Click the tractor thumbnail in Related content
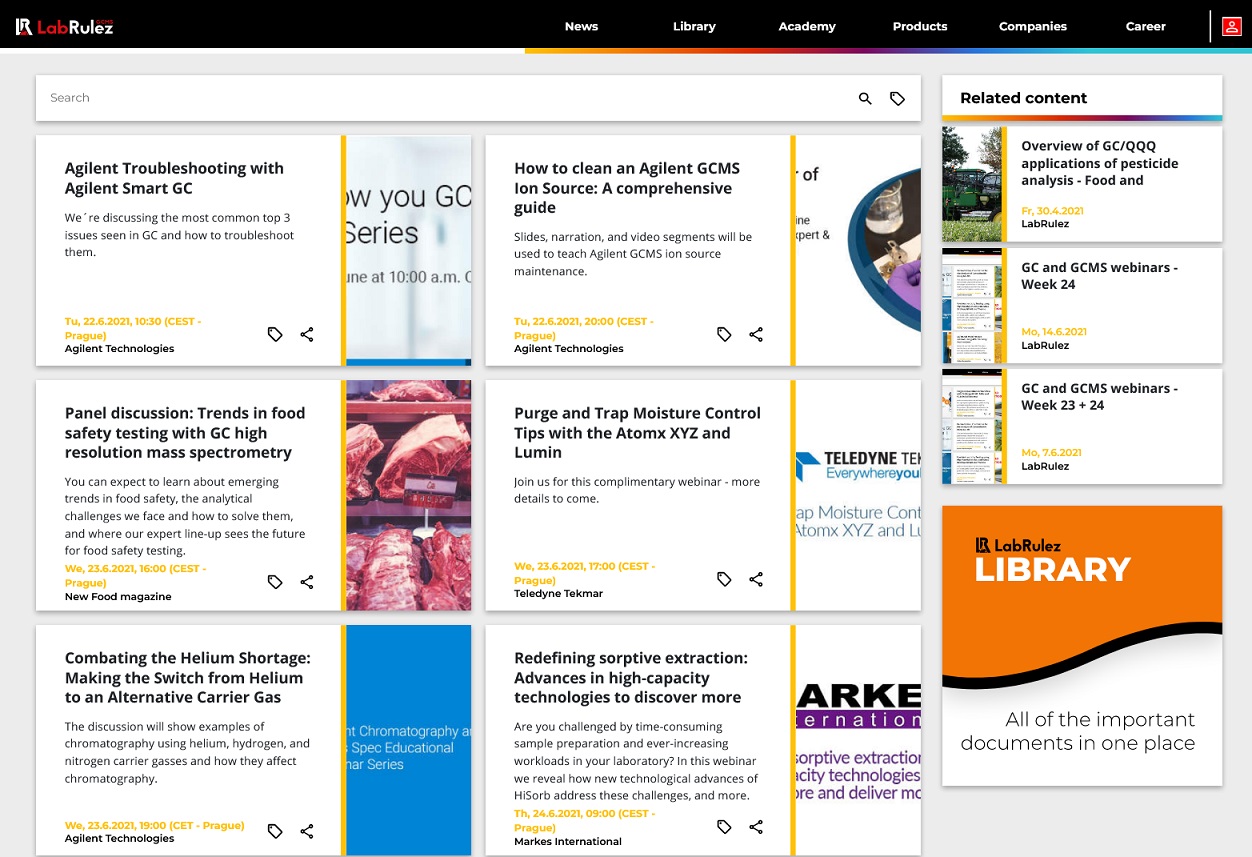1252x857 pixels. click(x=972, y=184)
